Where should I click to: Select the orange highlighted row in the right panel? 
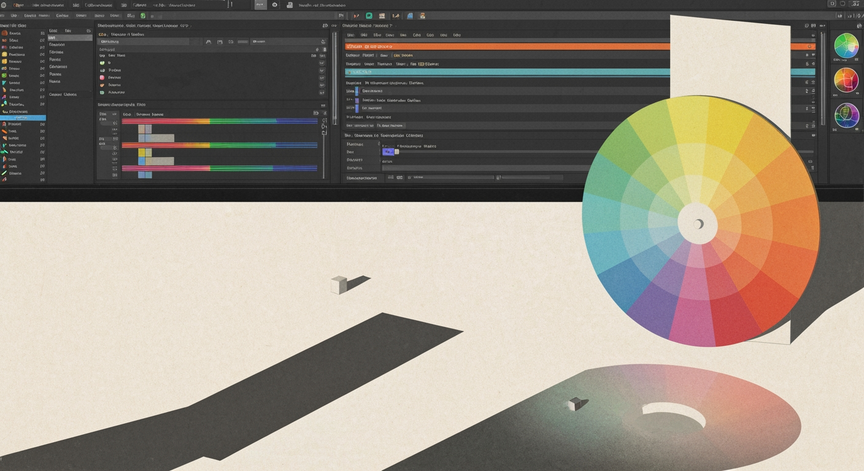click(580, 47)
